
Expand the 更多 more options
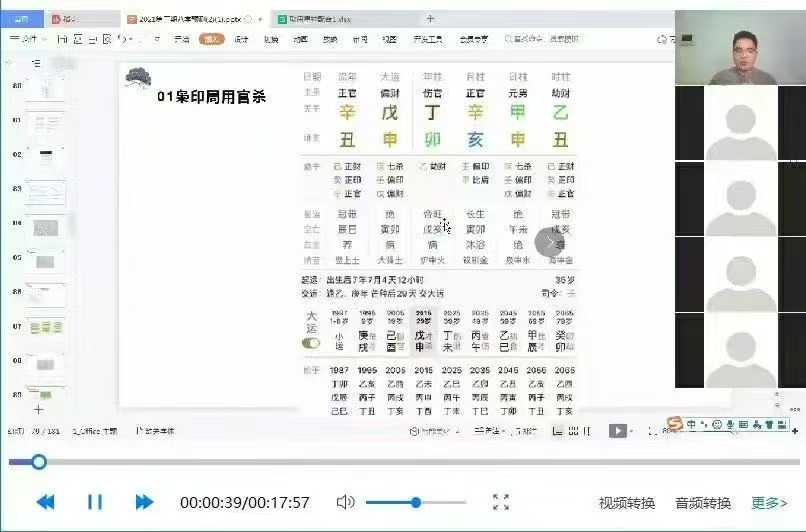pyautogui.click(x=769, y=502)
